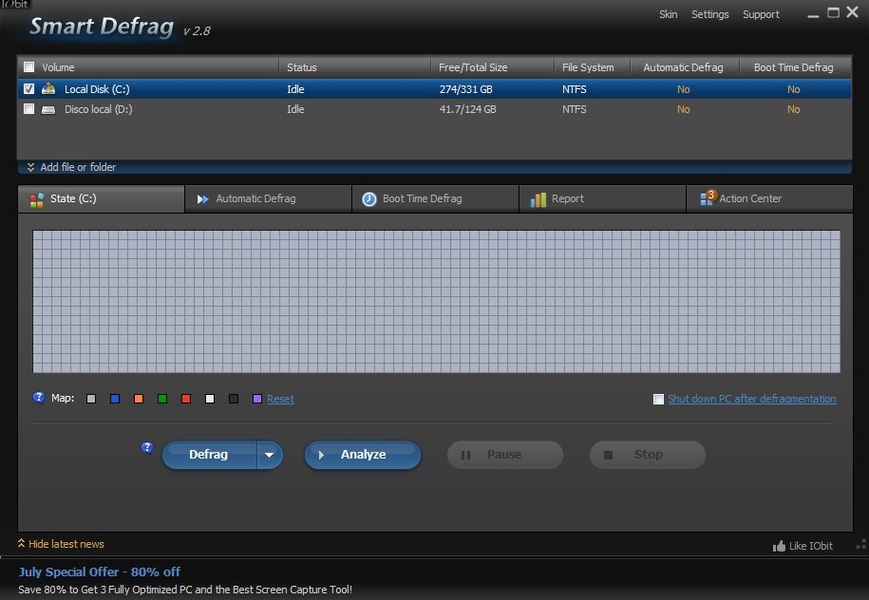Open the Defrag button dropdown arrow
Viewport: 869px width, 600px height.
269,455
